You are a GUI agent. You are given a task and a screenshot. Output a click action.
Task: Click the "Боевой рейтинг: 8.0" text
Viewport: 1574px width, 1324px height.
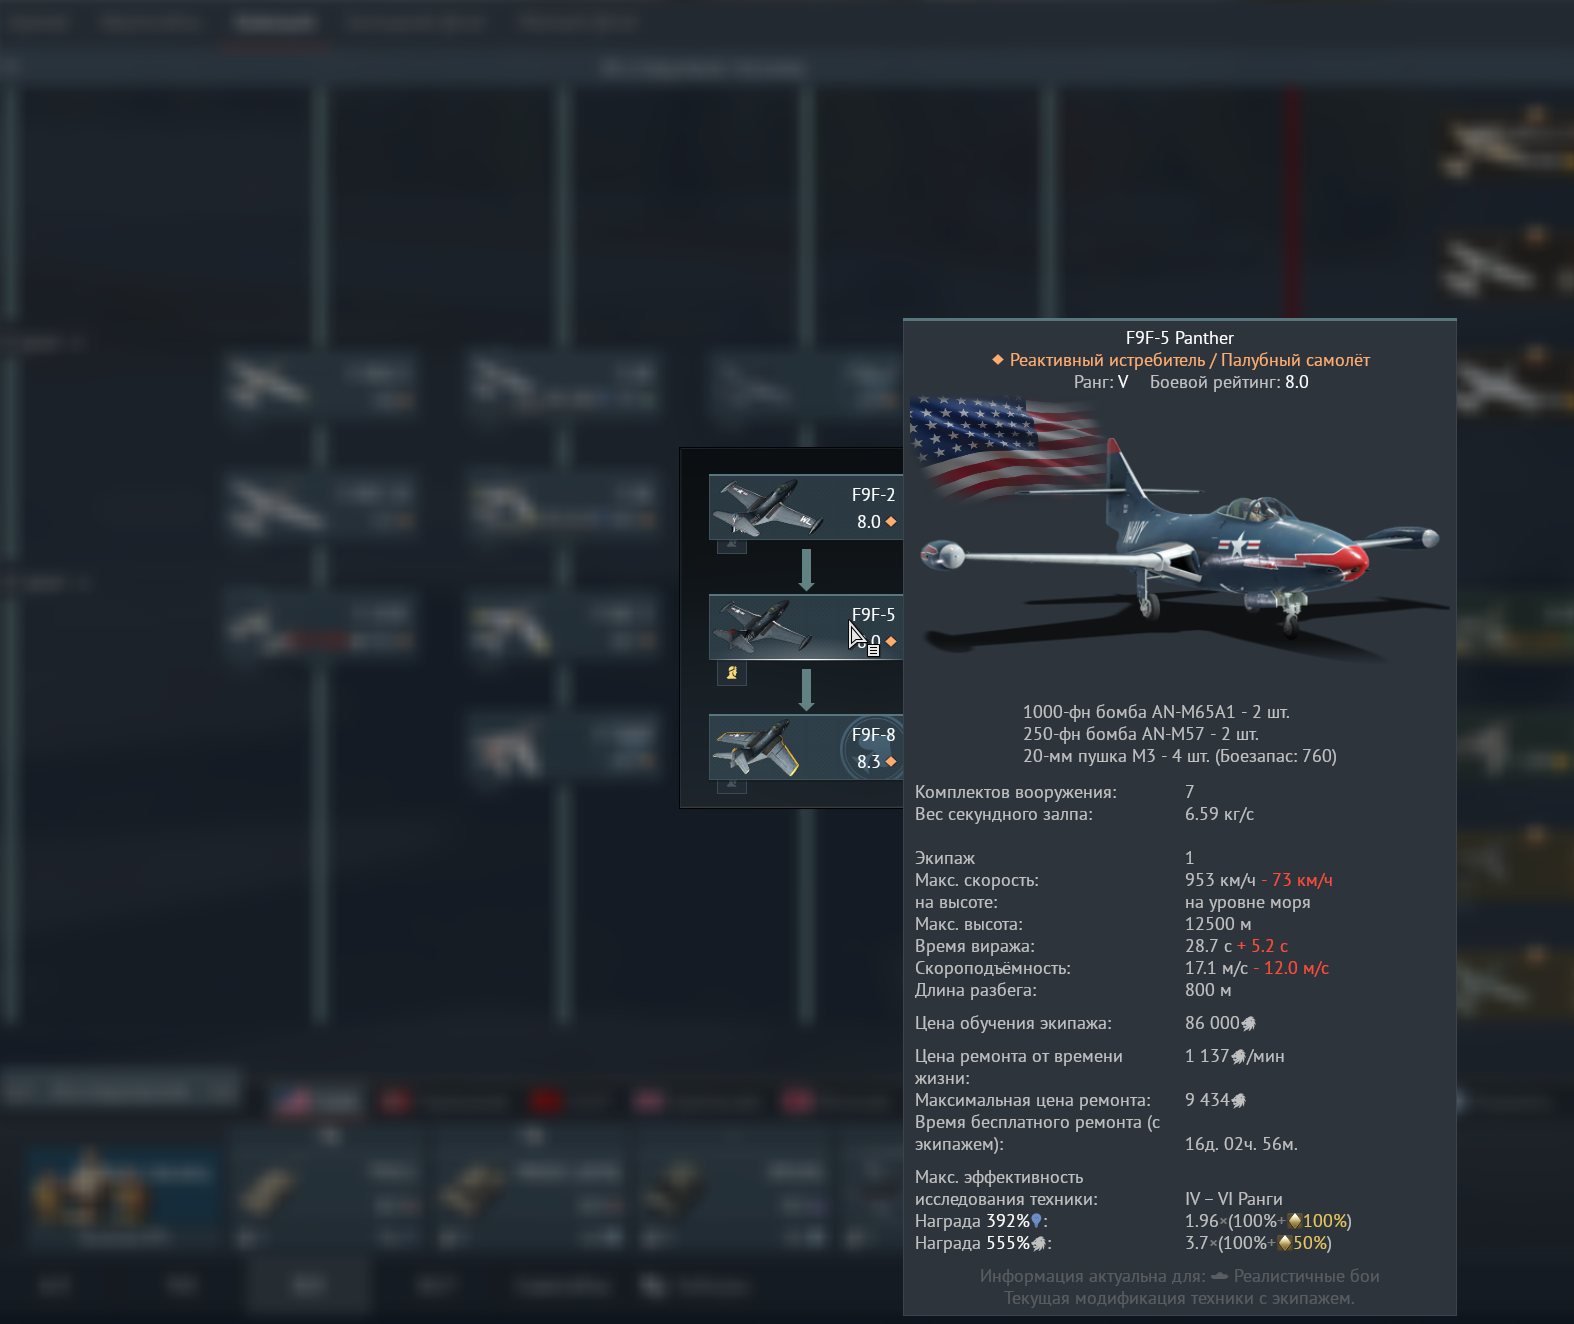click(1229, 382)
